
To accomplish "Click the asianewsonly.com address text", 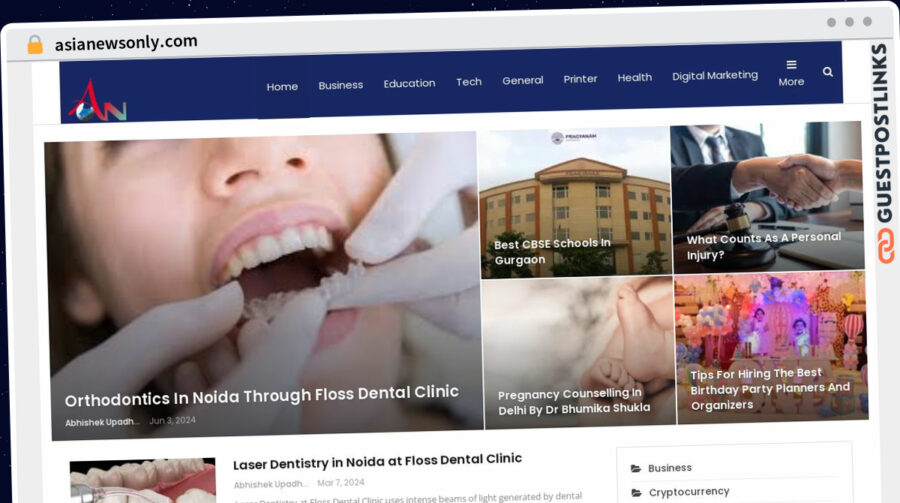I will click(x=126, y=42).
